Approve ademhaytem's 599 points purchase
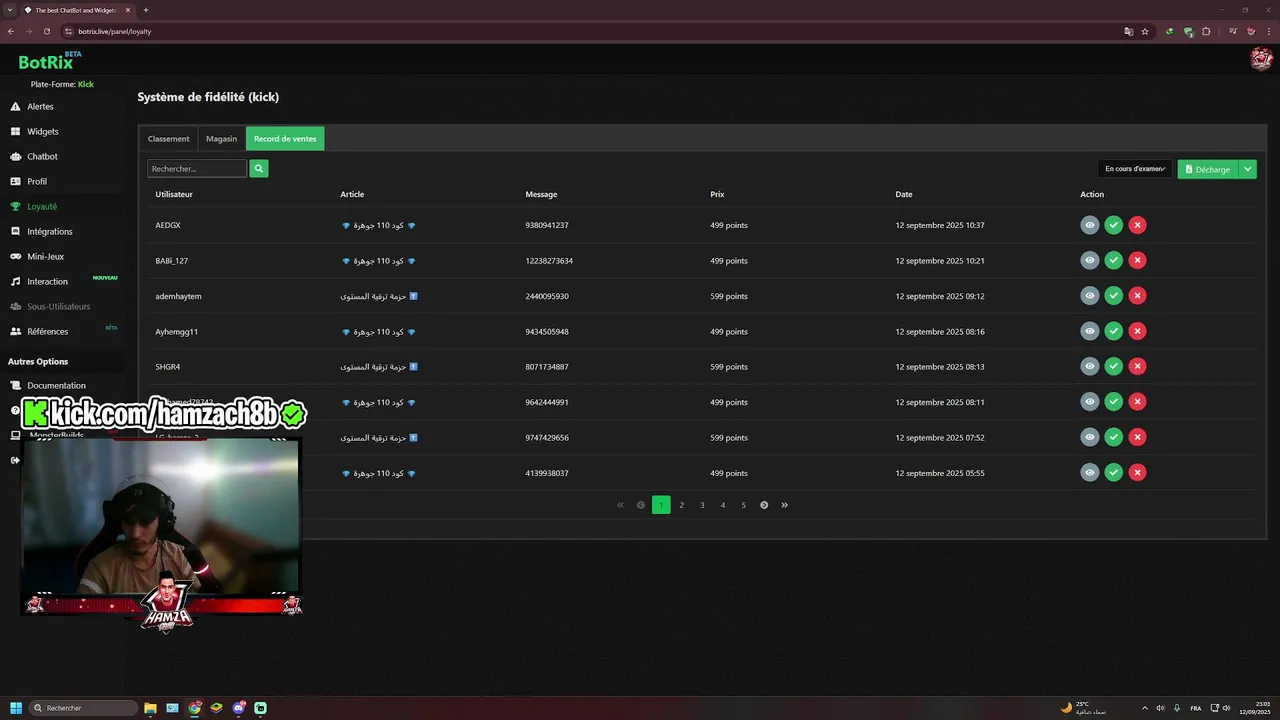This screenshot has height=720, width=1280. (x=1113, y=296)
